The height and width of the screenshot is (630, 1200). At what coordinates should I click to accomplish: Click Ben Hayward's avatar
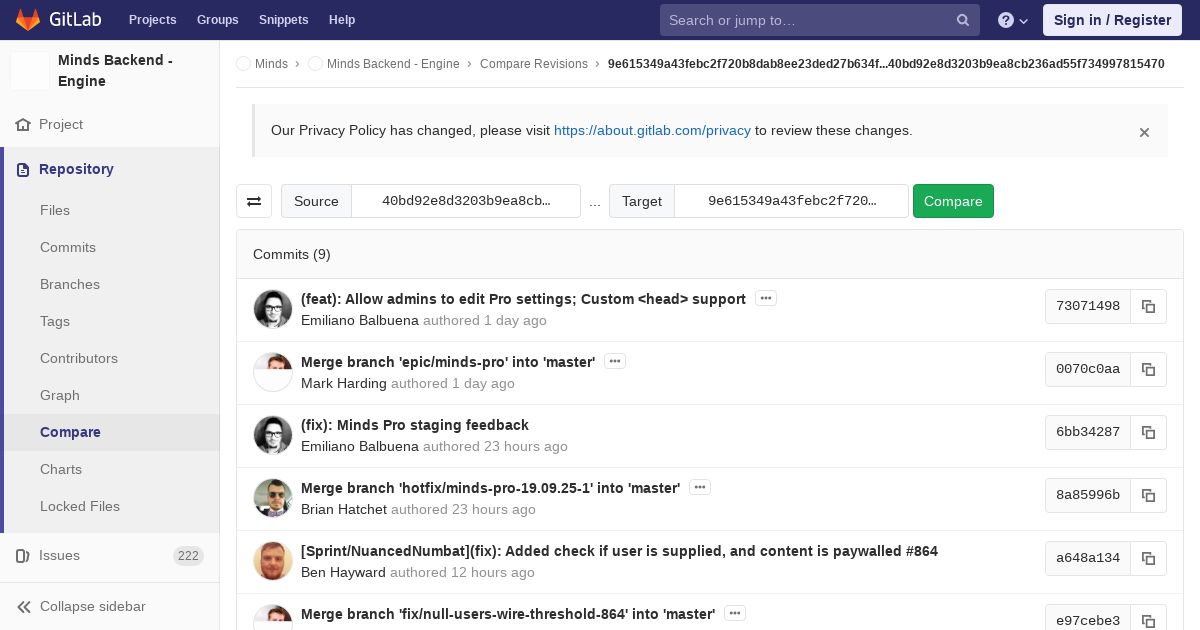[273, 561]
